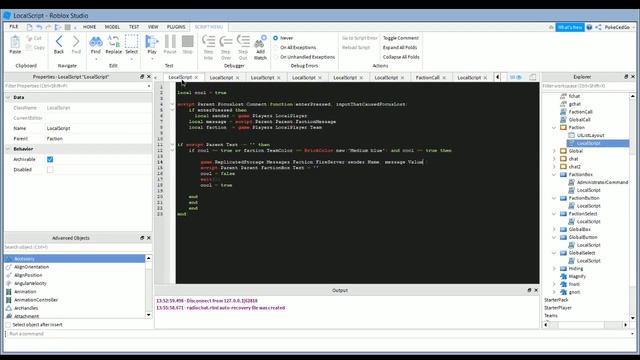Viewport: 640px width, 360px height.
Task: Switch to the TEST ribbon tab
Action: pyautogui.click(x=134, y=27)
